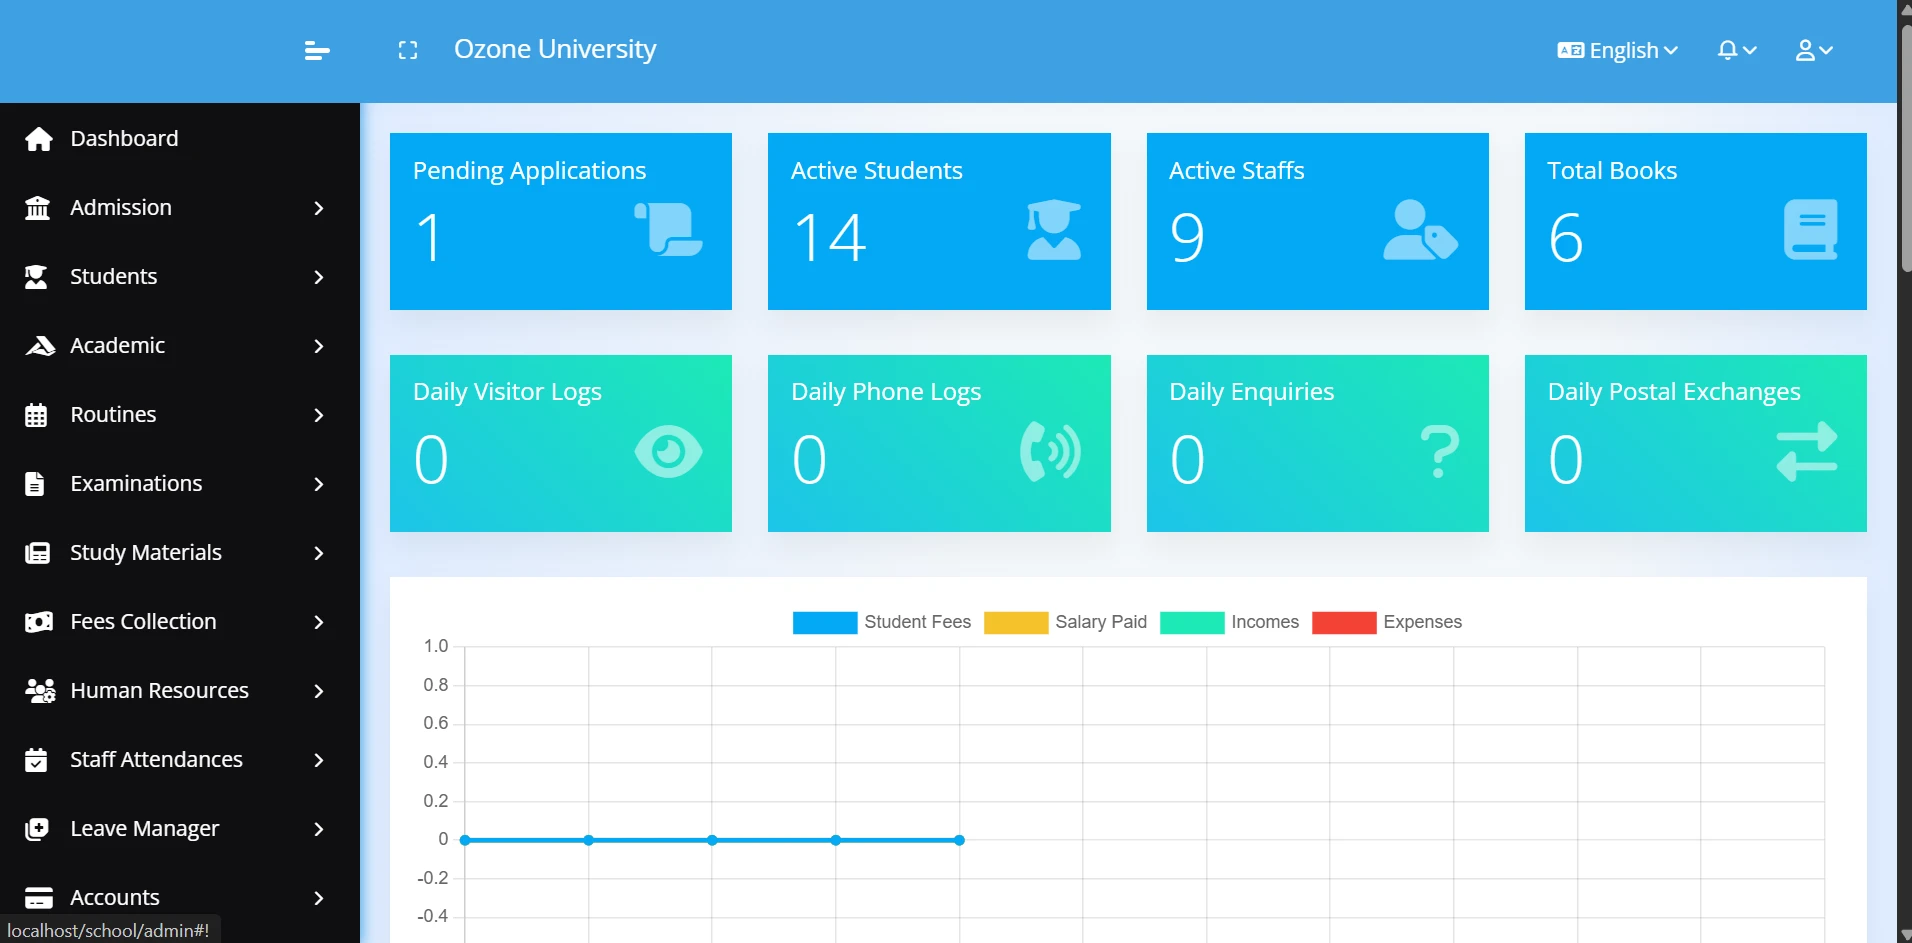Image resolution: width=1912 pixels, height=943 pixels.
Task: Open the English language dropdown
Action: 1617,50
